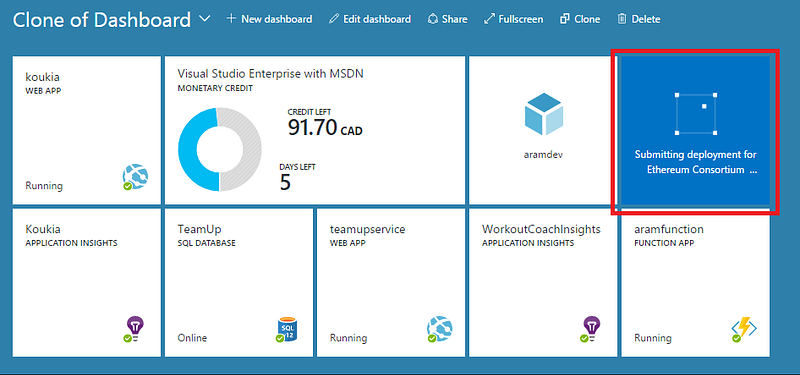This screenshot has height=375, width=800.
Task: Click the trash can icon for Delete
Action: 621,19
